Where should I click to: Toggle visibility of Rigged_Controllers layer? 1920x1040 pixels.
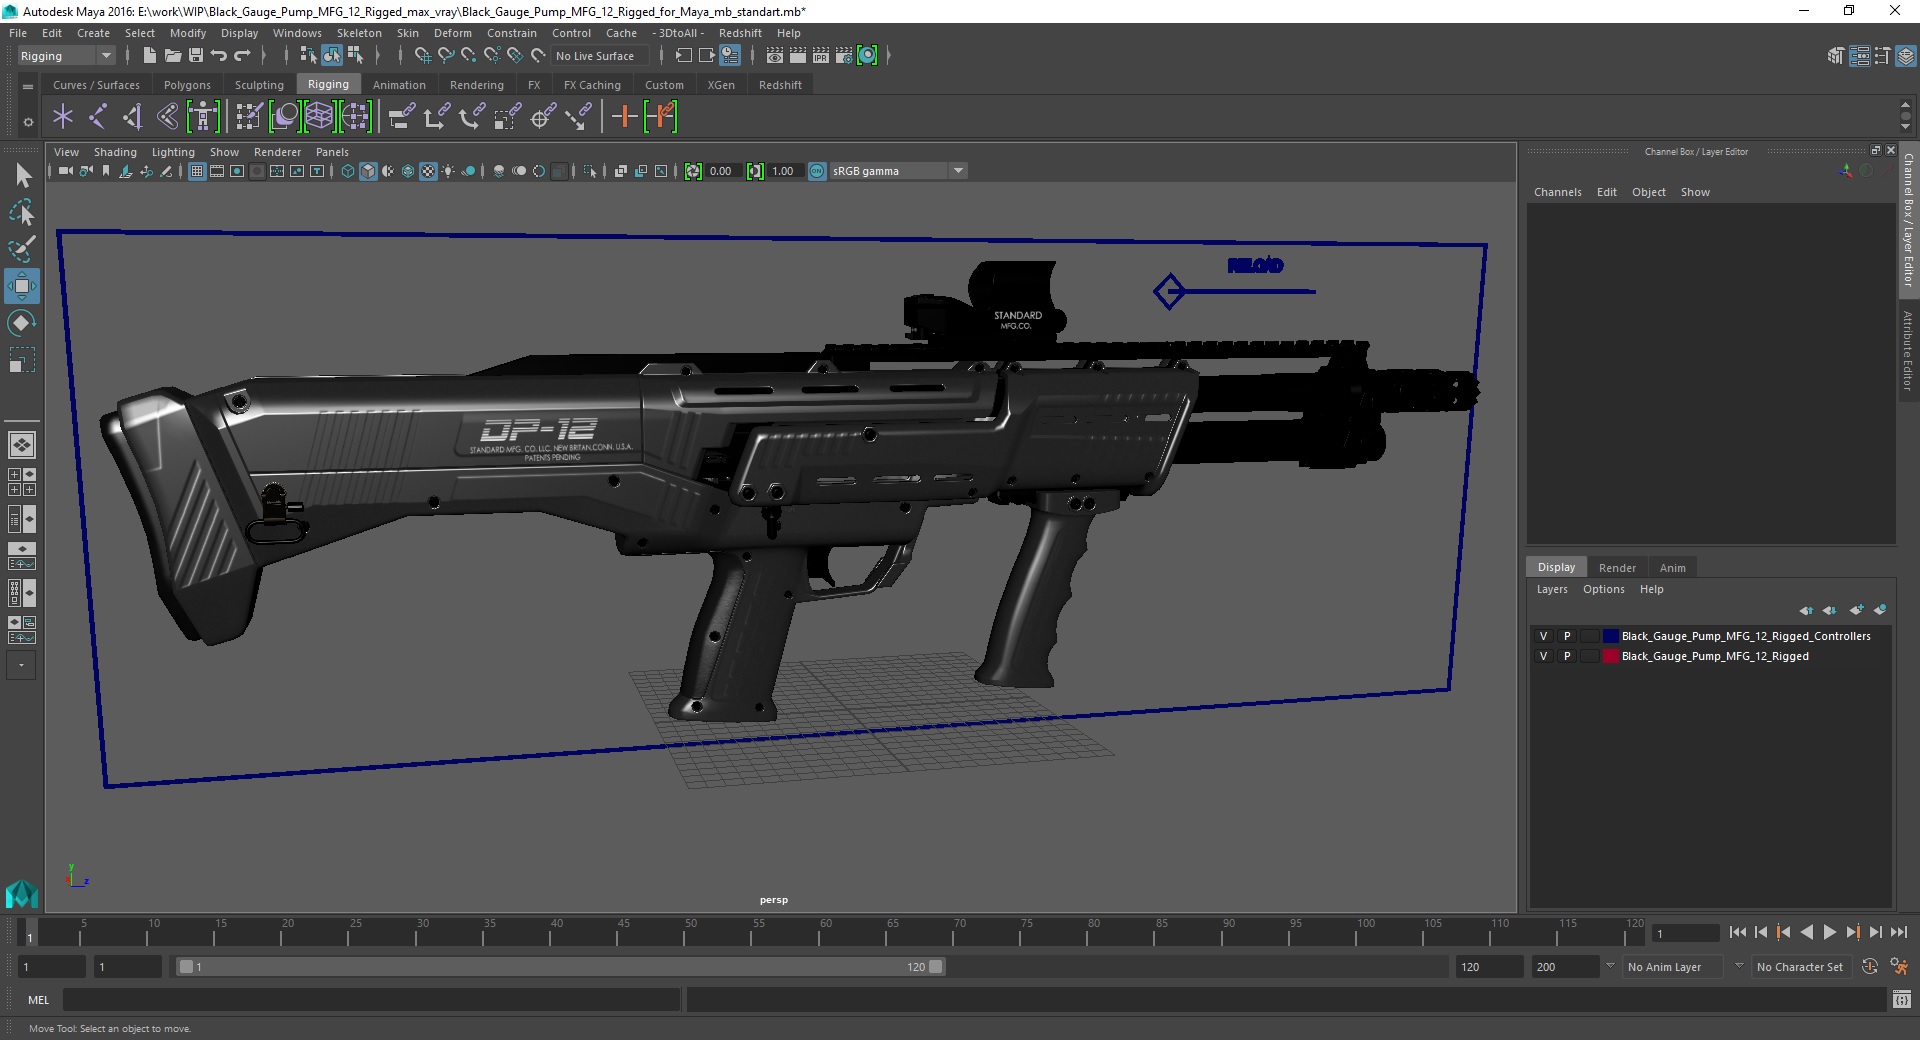coord(1543,636)
